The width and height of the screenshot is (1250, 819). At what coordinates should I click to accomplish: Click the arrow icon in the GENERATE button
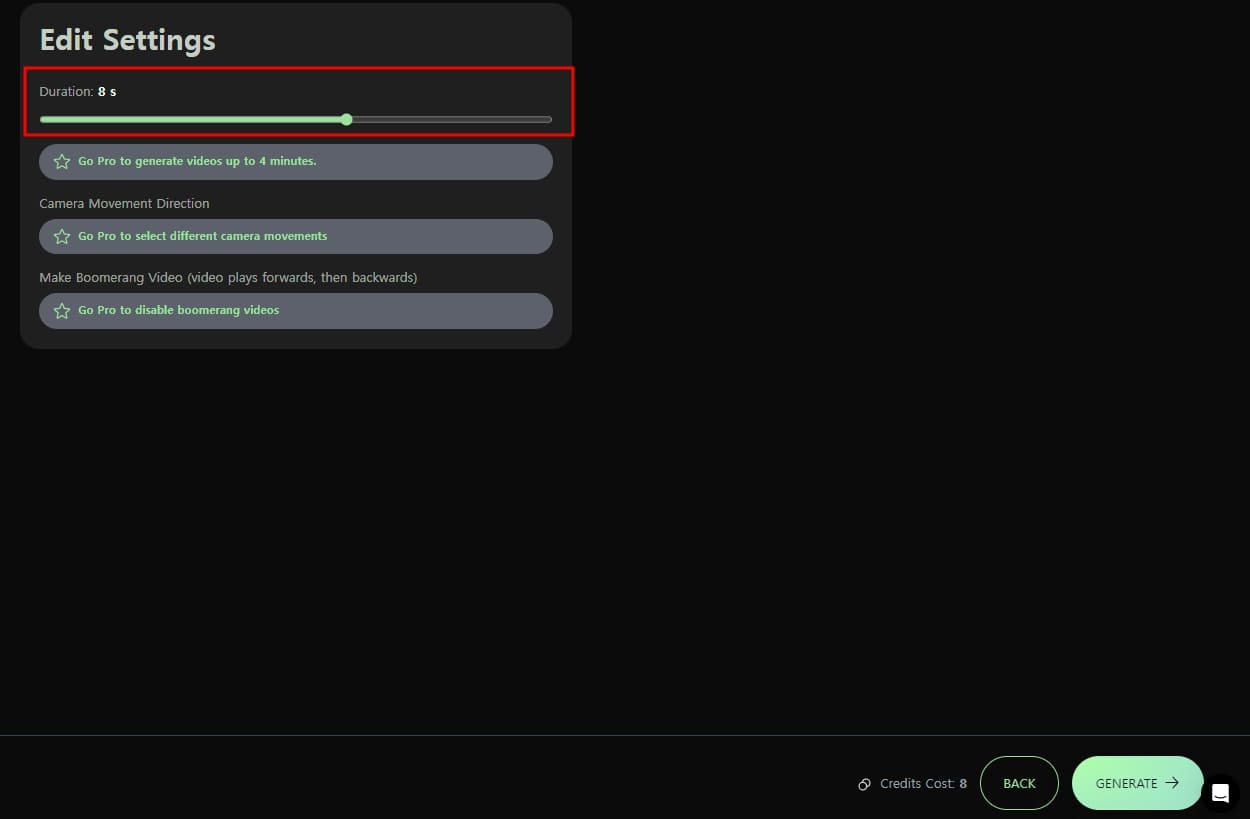pyautogui.click(x=1172, y=783)
